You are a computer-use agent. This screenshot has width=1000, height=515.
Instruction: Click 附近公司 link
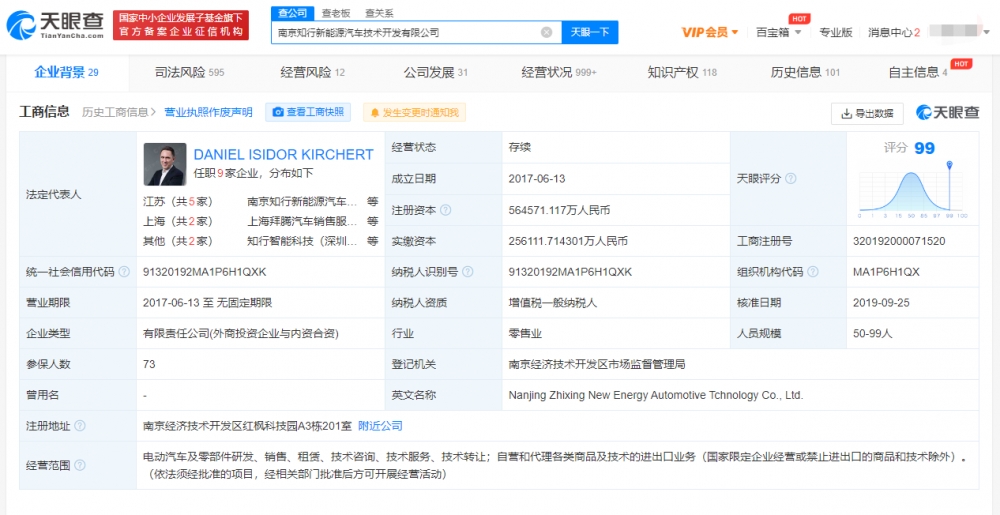pyautogui.click(x=380, y=426)
